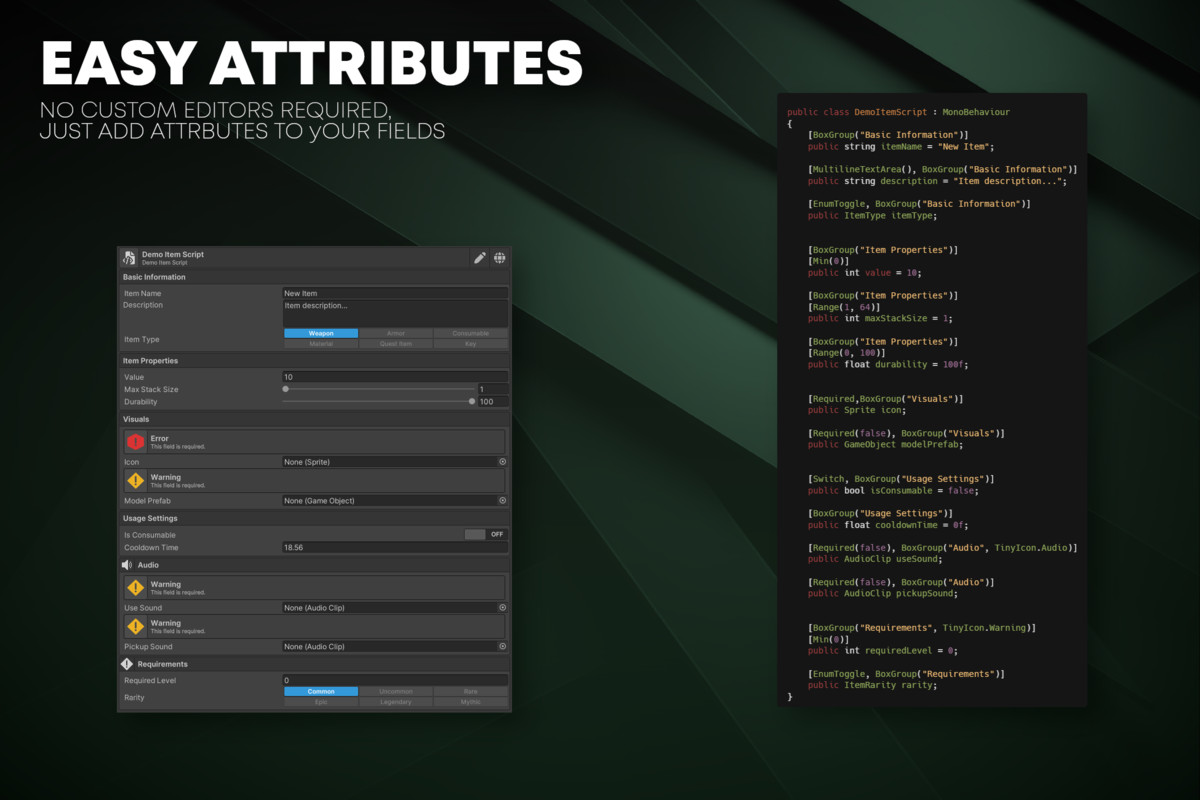Click the Item Properties group header
This screenshot has width=1200, height=800.
(150, 361)
